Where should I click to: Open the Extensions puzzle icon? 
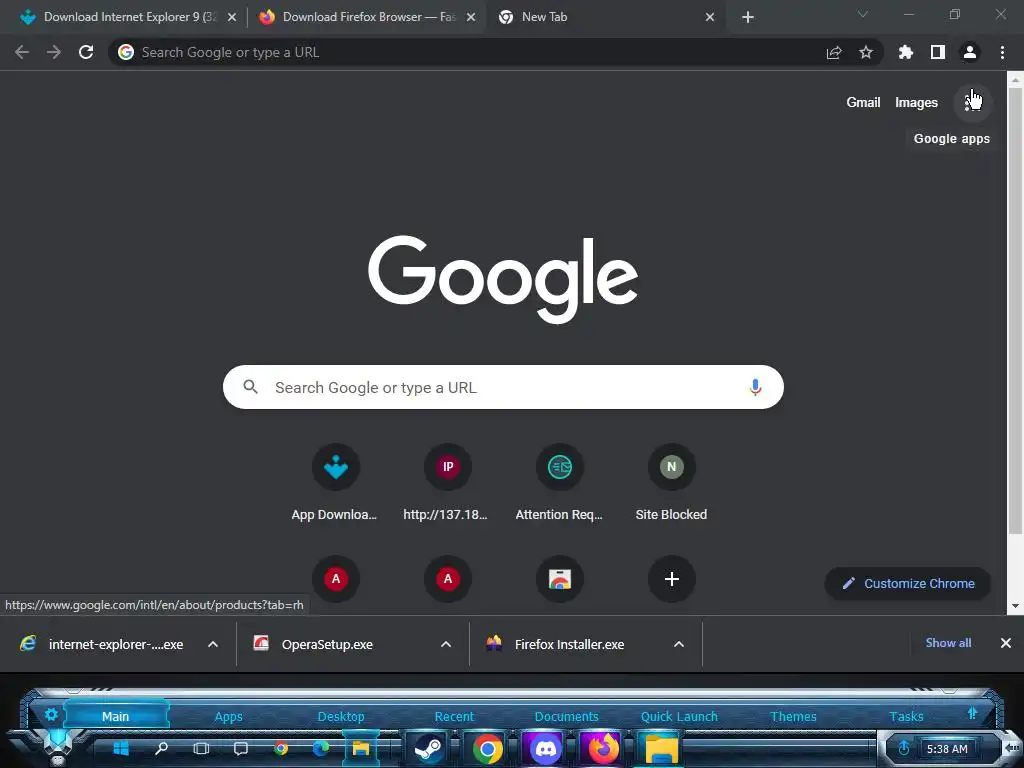coord(906,52)
